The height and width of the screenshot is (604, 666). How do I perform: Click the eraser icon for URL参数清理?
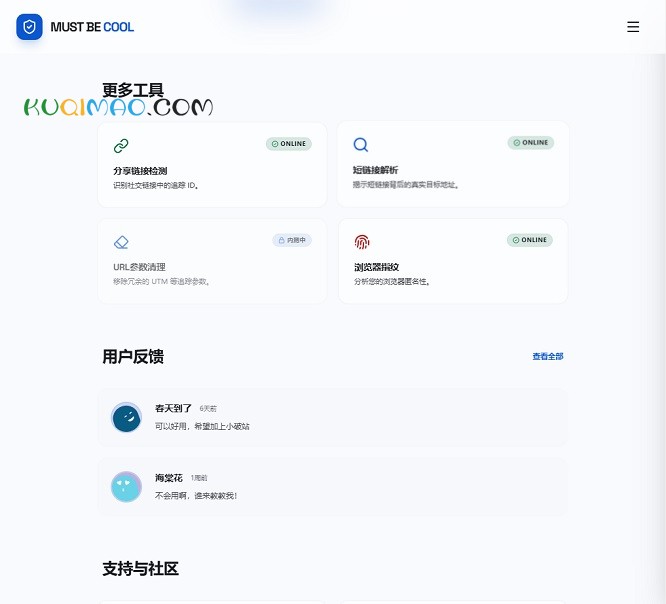[x=121, y=242]
